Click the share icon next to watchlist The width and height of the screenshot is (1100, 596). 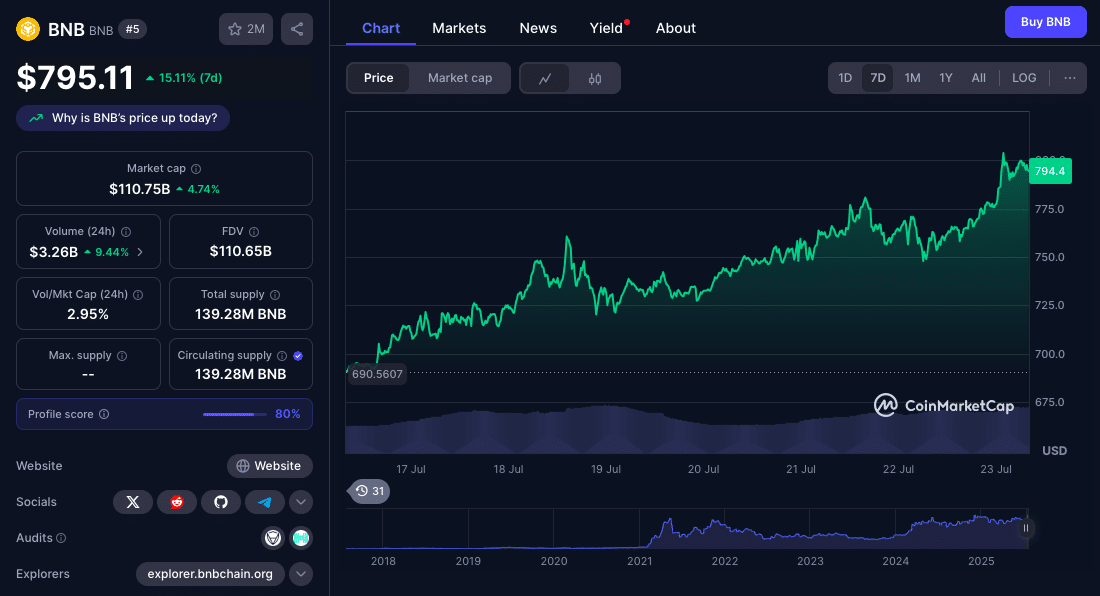pos(297,29)
